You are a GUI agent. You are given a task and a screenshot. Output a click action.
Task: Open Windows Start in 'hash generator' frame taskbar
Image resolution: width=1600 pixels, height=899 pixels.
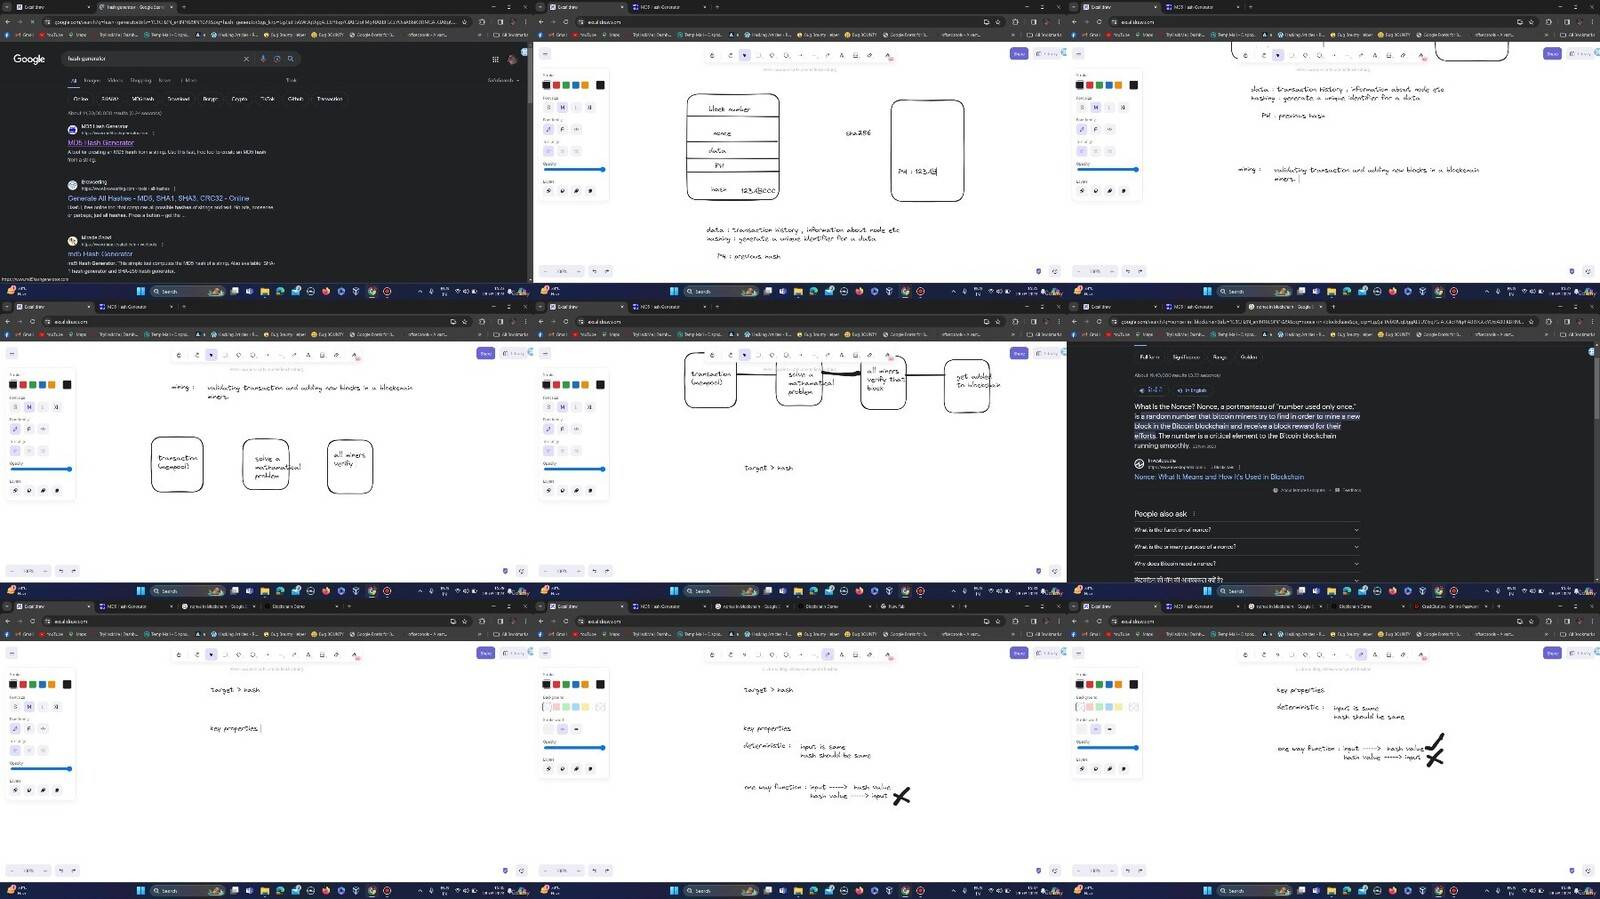(x=141, y=291)
